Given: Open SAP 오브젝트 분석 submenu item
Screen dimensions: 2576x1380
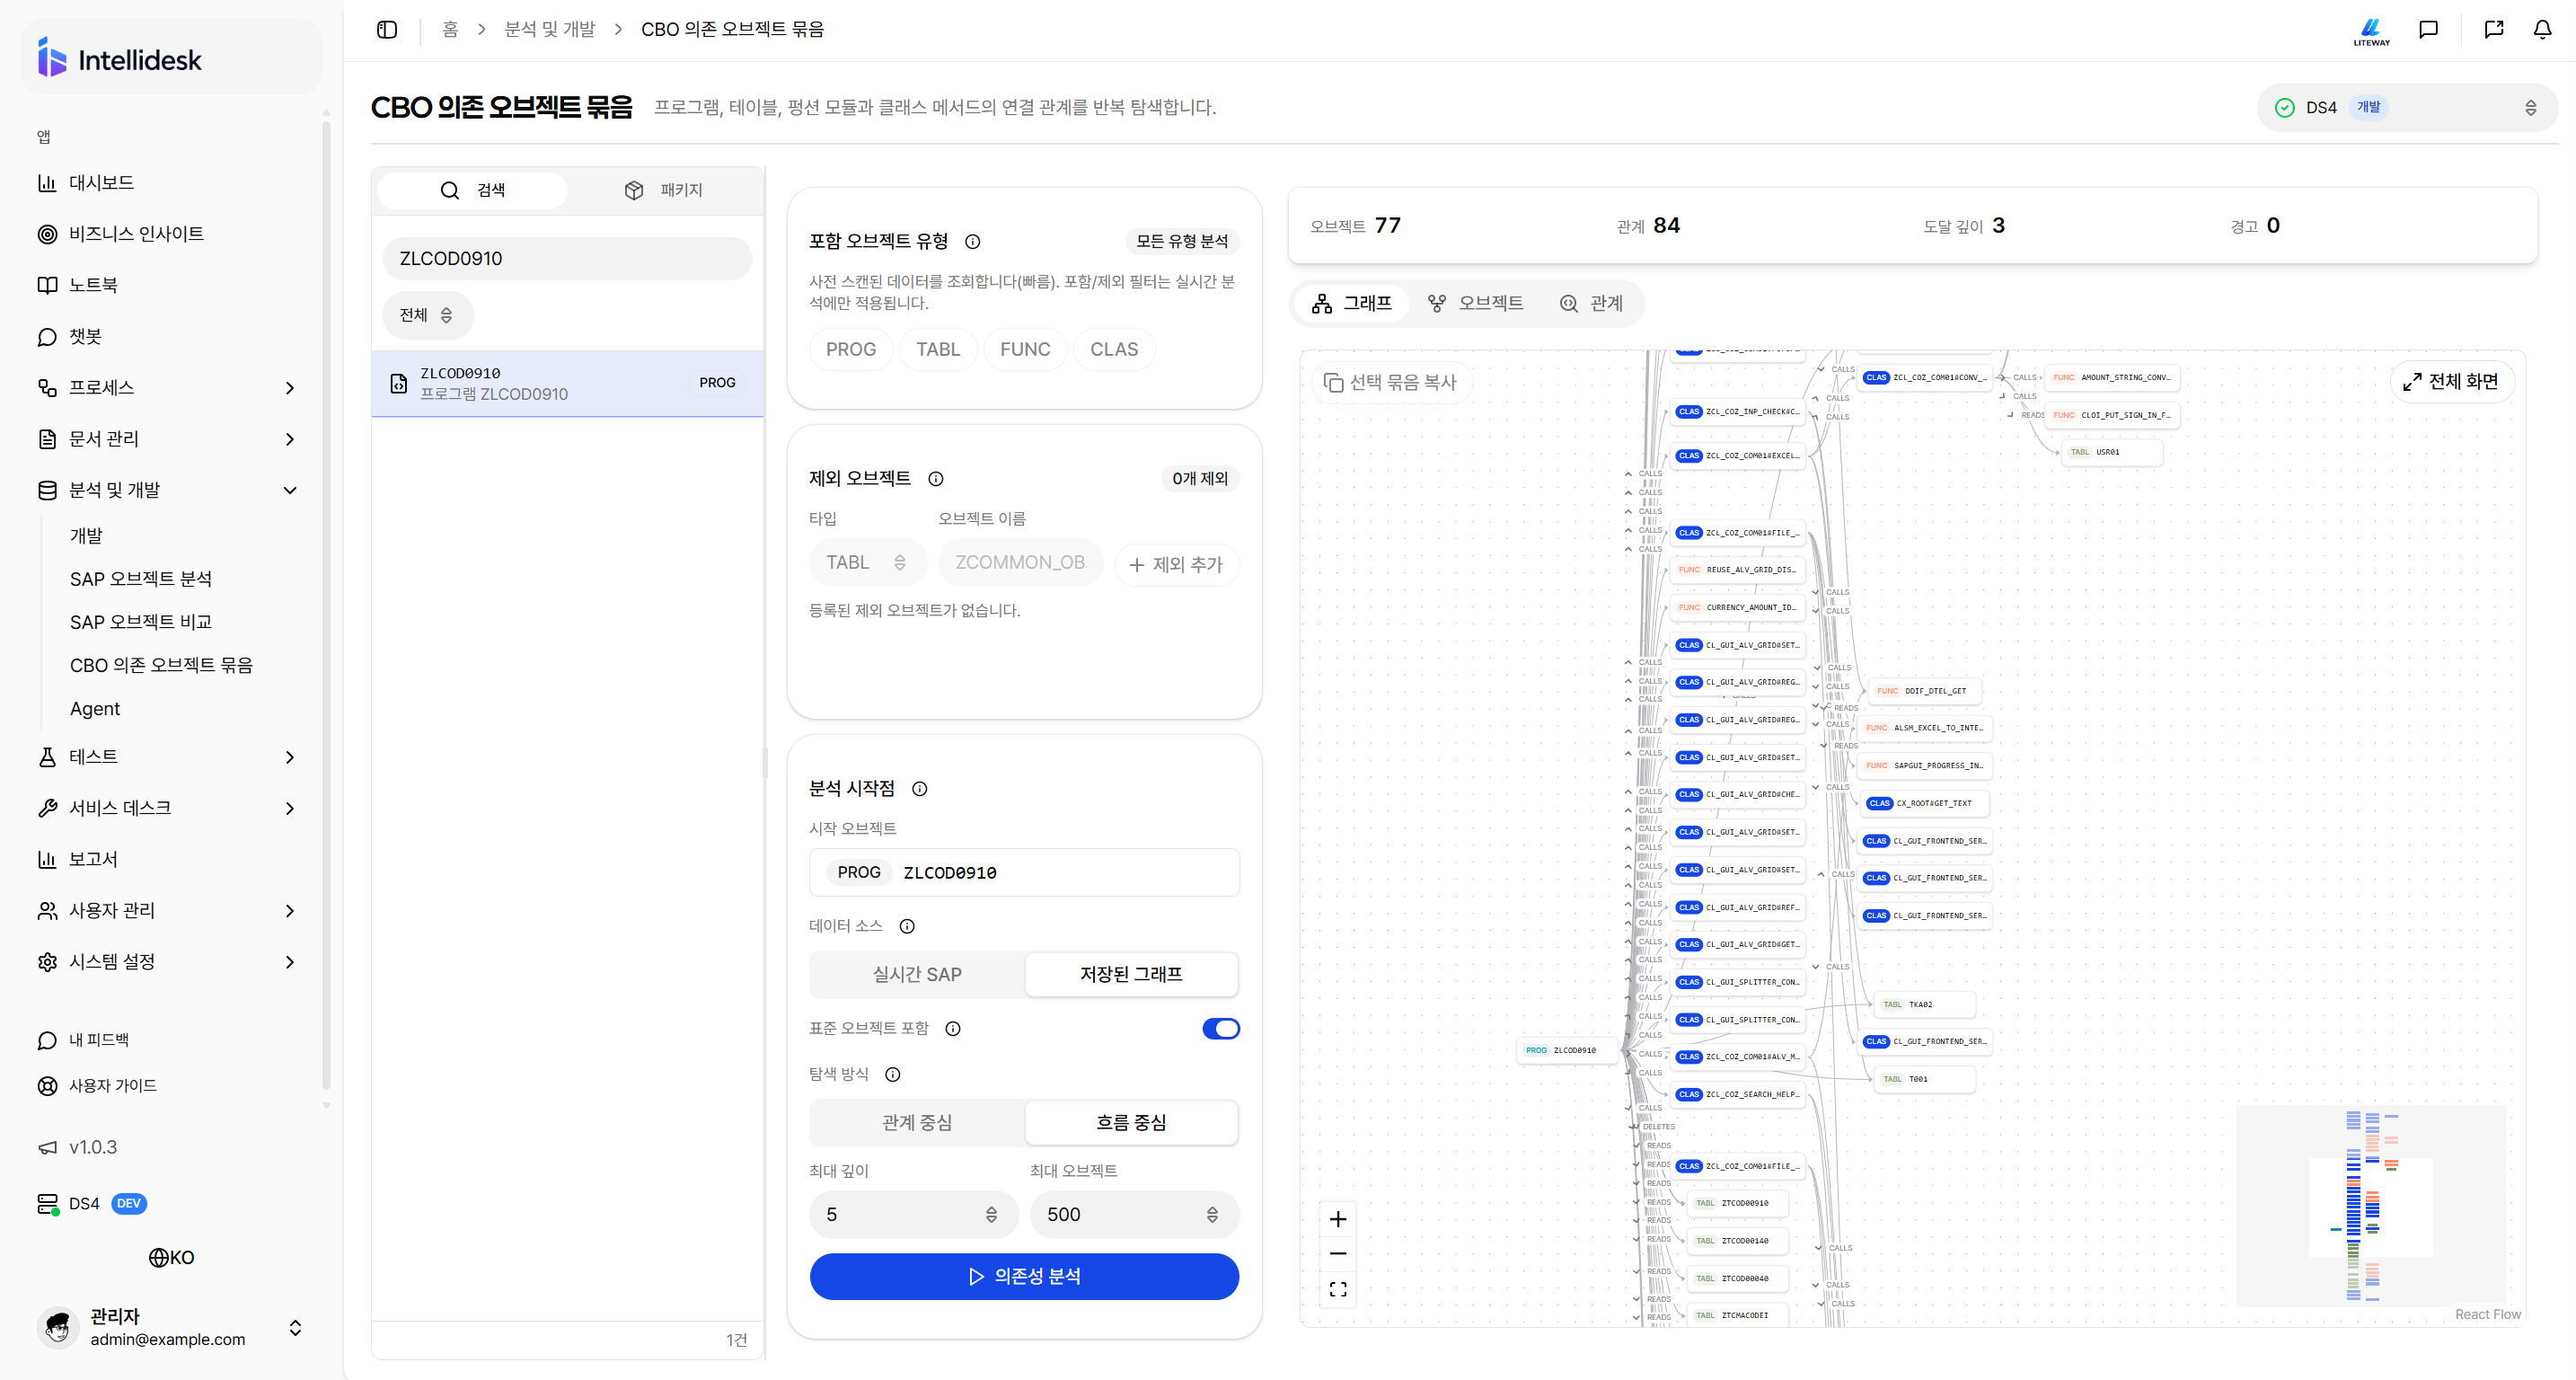Looking at the screenshot, I should [141, 579].
